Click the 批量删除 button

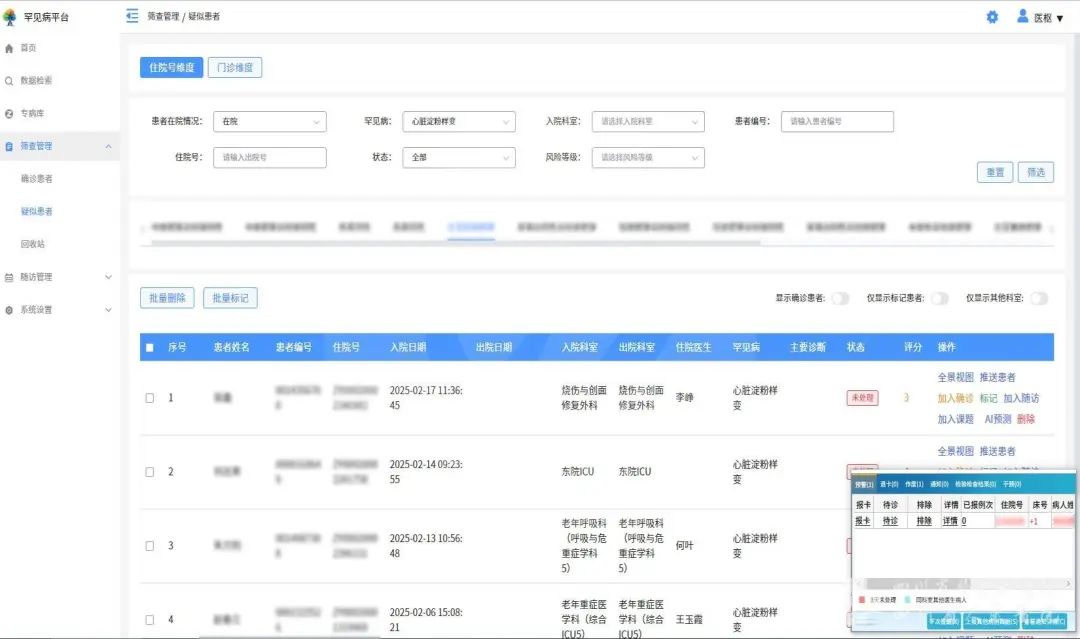(167, 298)
